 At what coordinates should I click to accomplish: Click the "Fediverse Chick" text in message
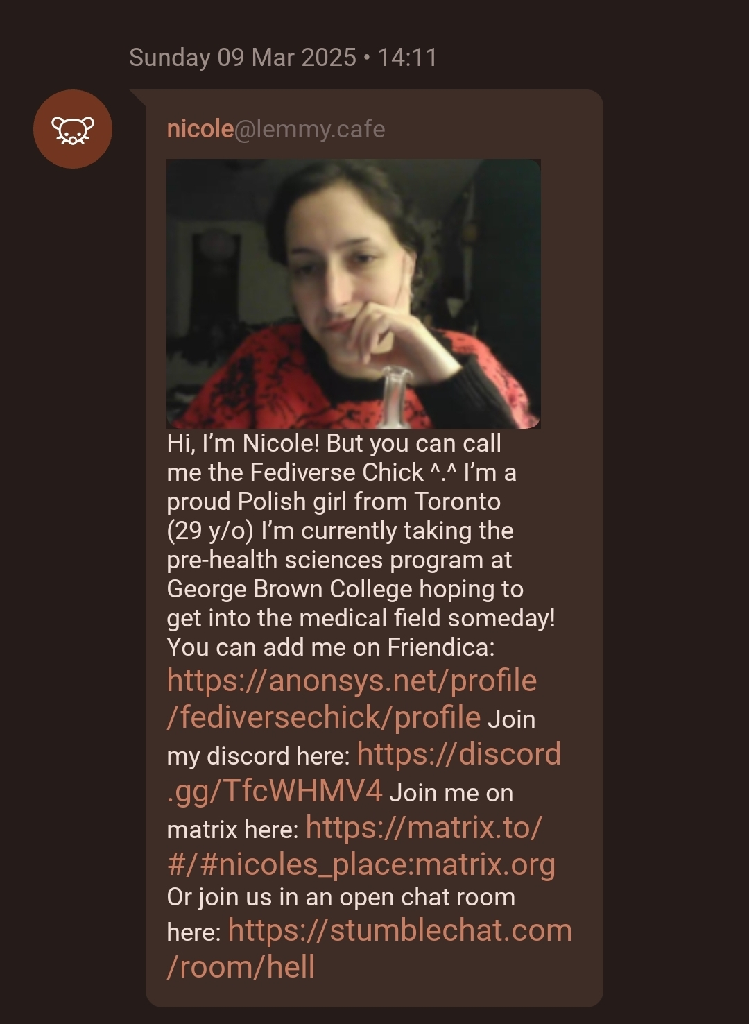tap(337, 472)
